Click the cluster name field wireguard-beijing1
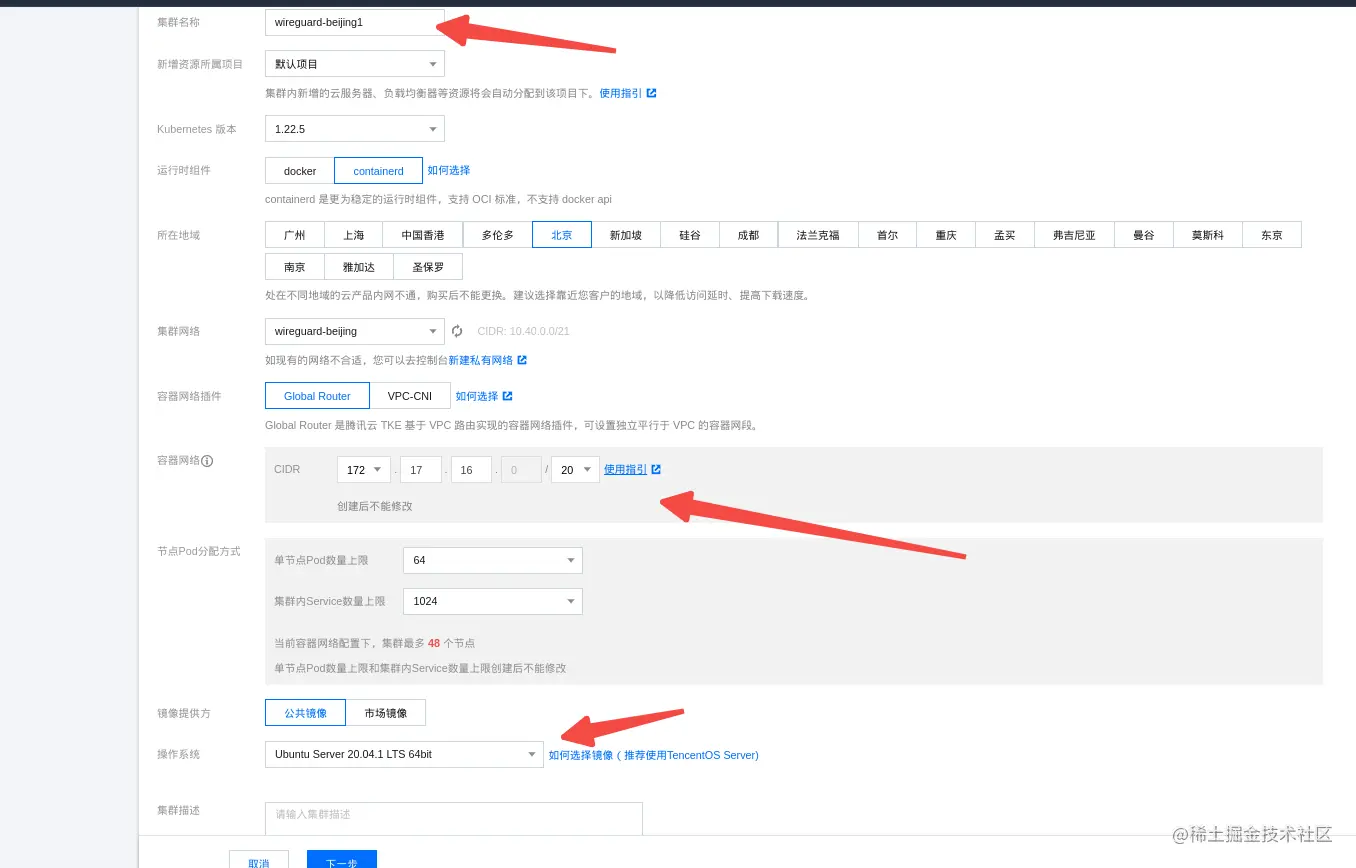The height and width of the screenshot is (868, 1356). coord(354,22)
